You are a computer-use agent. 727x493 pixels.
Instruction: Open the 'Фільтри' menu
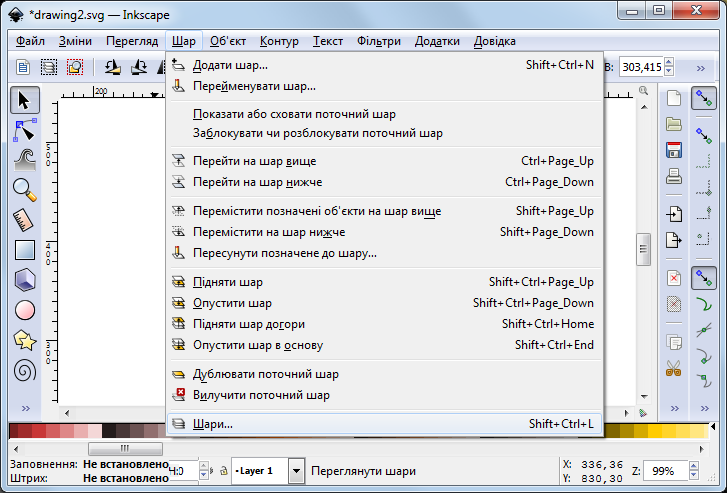click(x=378, y=41)
